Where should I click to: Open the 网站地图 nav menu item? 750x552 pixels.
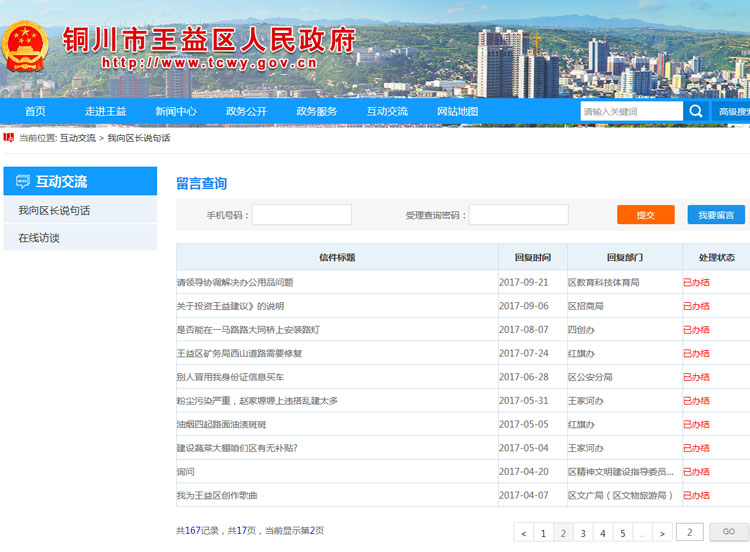point(457,112)
